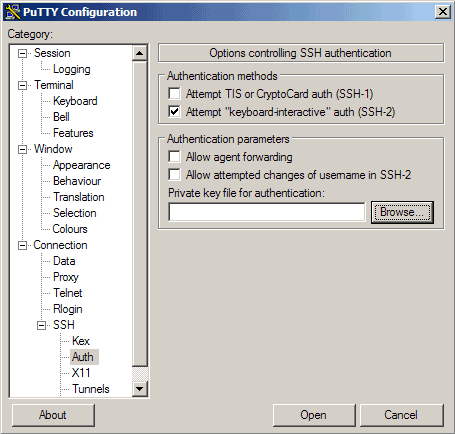Open the Appearance category
This screenshot has width=455, height=434.
(x=82, y=165)
